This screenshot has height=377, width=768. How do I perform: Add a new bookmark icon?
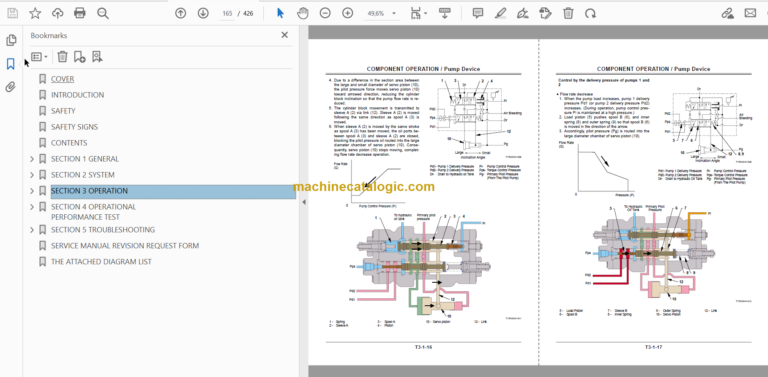click(x=79, y=57)
